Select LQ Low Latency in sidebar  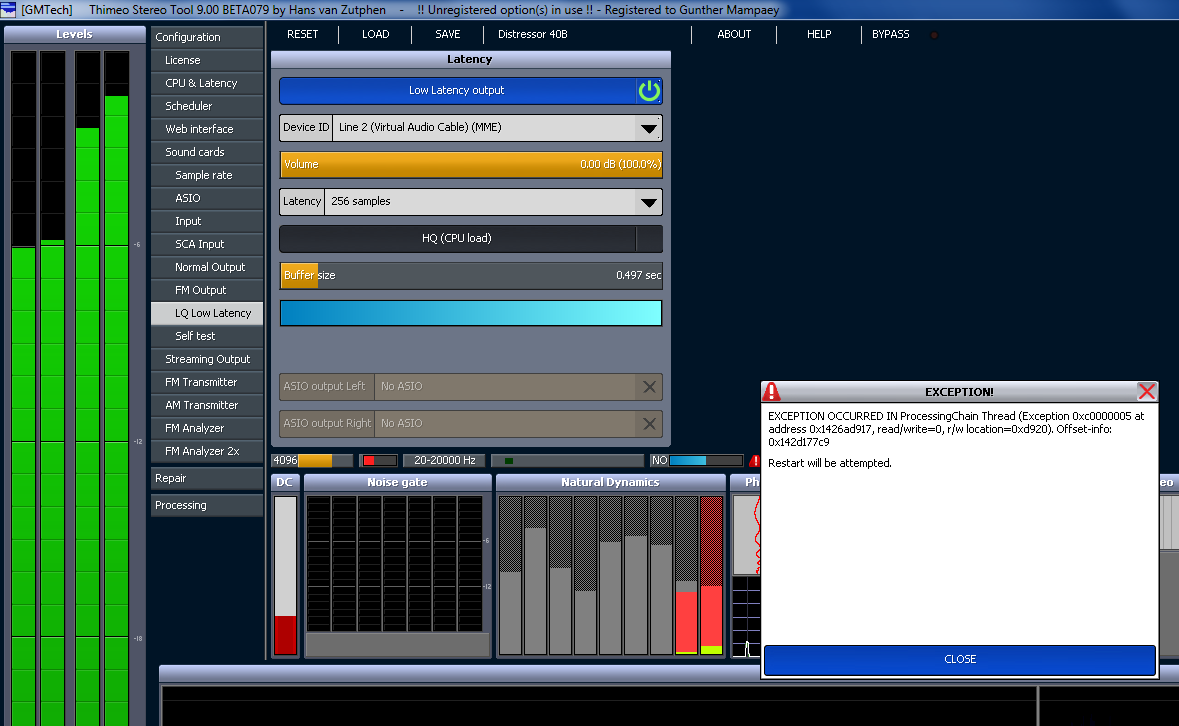[207, 313]
